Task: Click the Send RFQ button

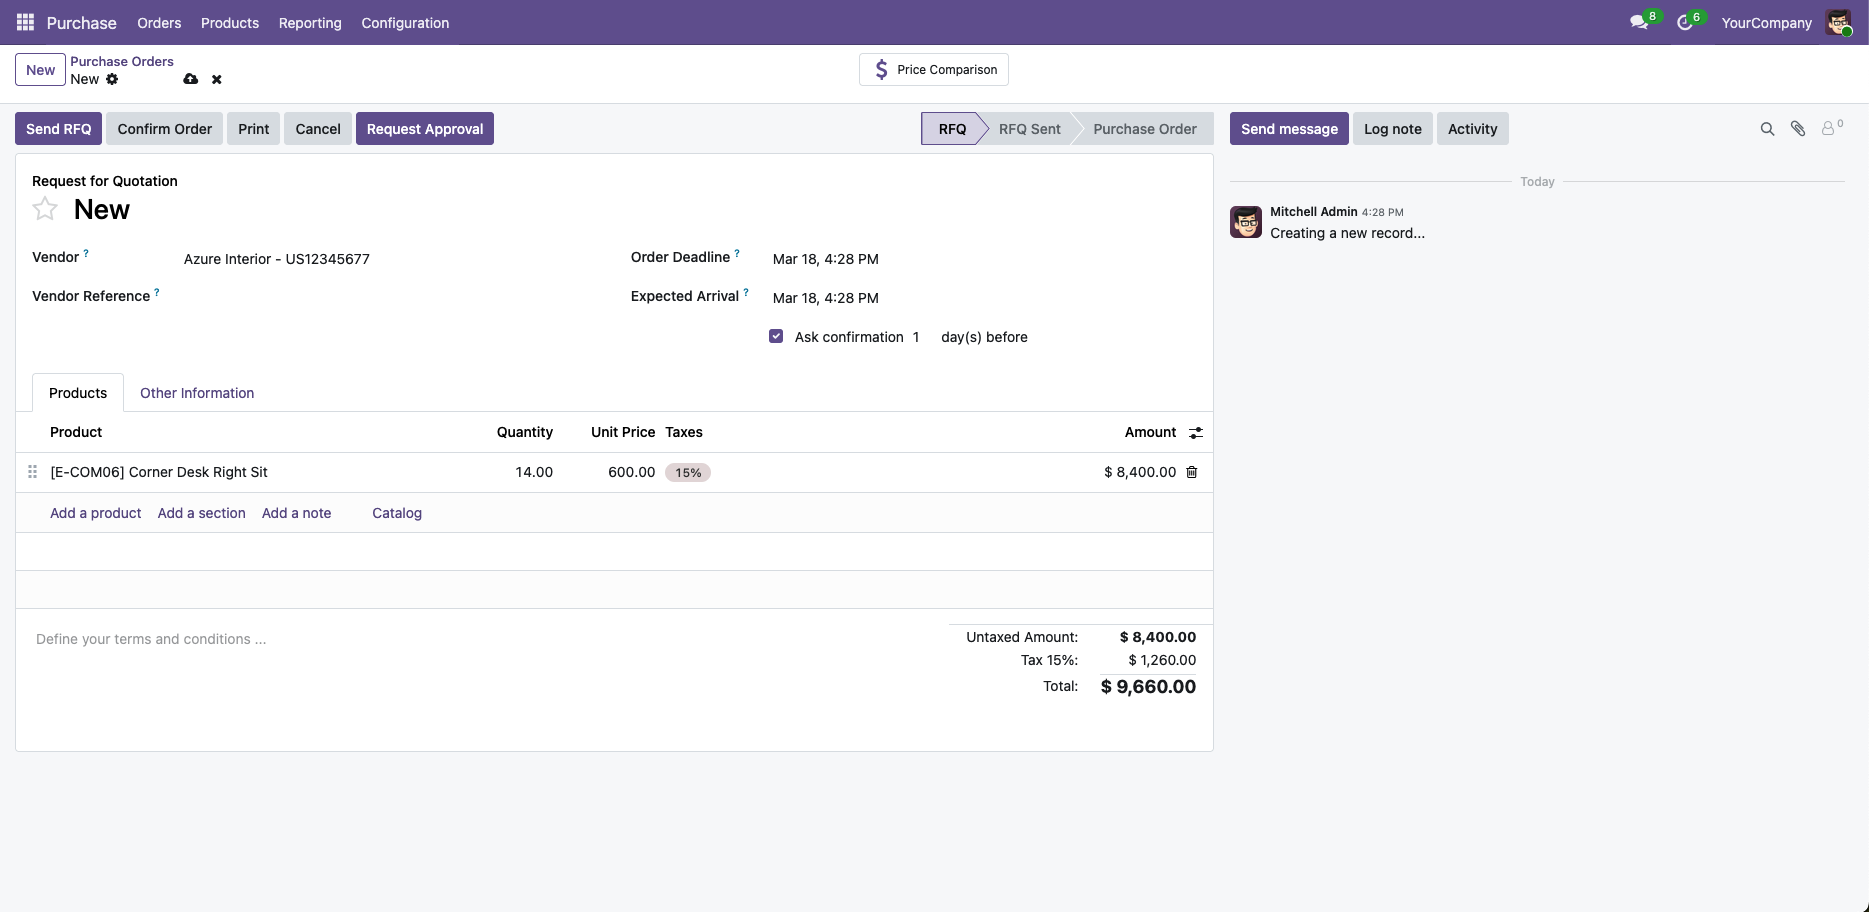Action: click(58, 128)
